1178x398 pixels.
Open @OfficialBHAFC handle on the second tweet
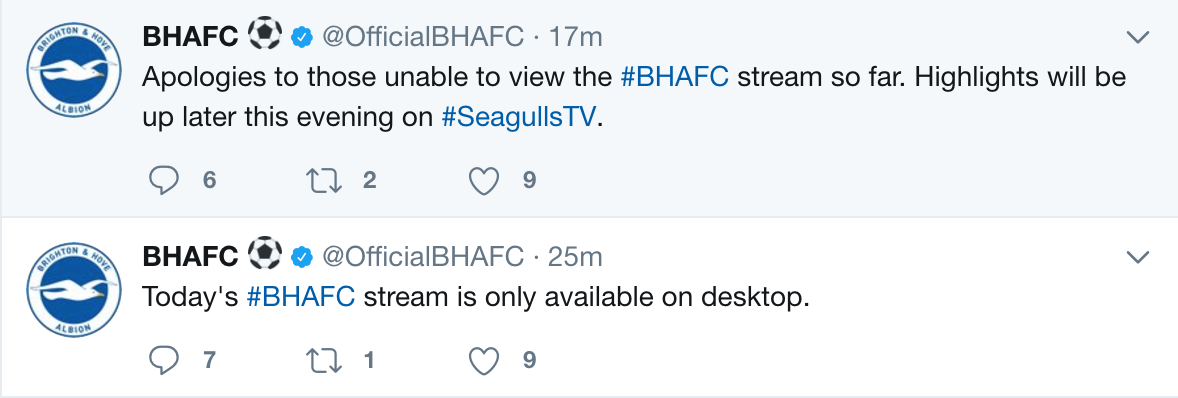(423, 258)
